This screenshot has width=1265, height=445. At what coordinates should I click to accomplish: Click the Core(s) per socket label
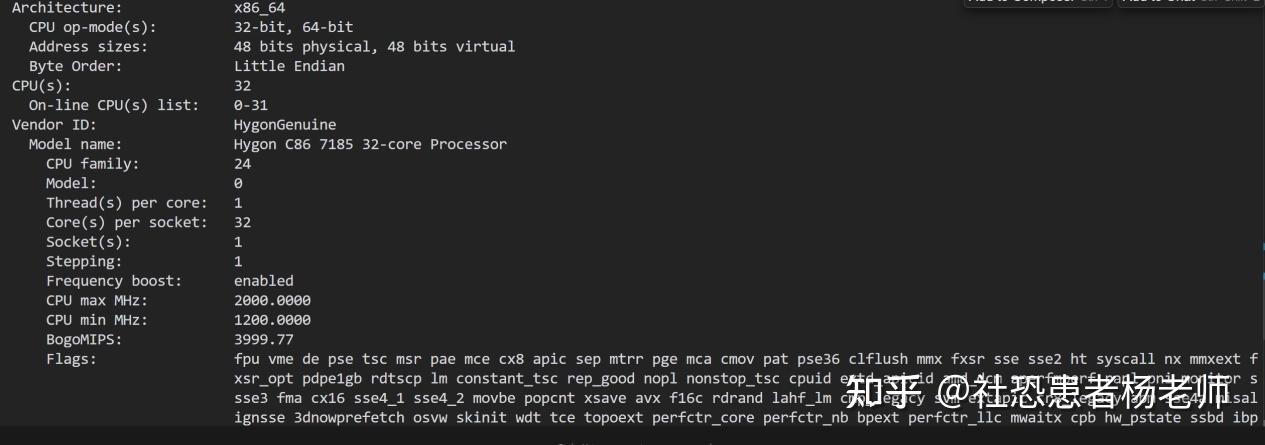(x=127, y=222)
